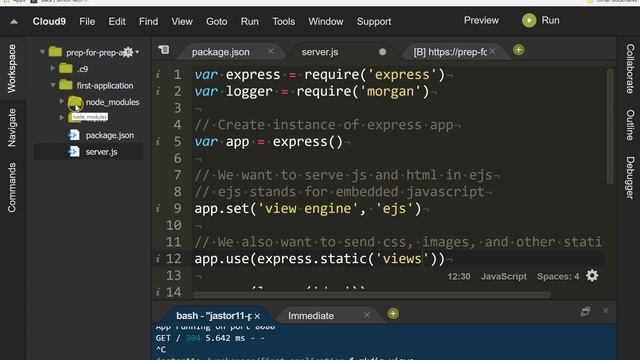The height and width of the screenshot is (360, 640).
Task: Open the Outline panel
Action: point(630,124)
